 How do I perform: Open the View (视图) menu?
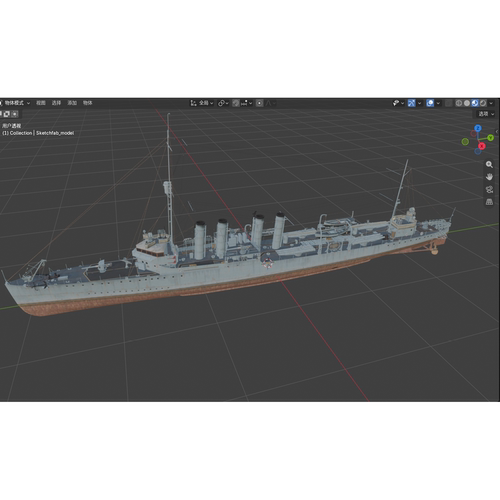[x=41, y=103]
